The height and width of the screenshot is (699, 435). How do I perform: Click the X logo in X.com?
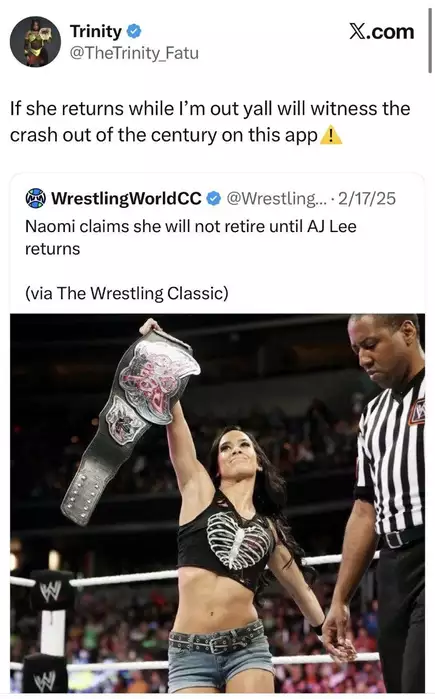coord(357,32)
